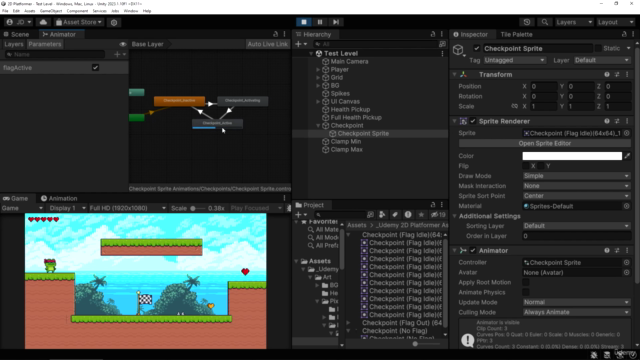Toggle the Checkpoint Sprite active checkbox
640x360 pixels.
(x=476, y=48)
